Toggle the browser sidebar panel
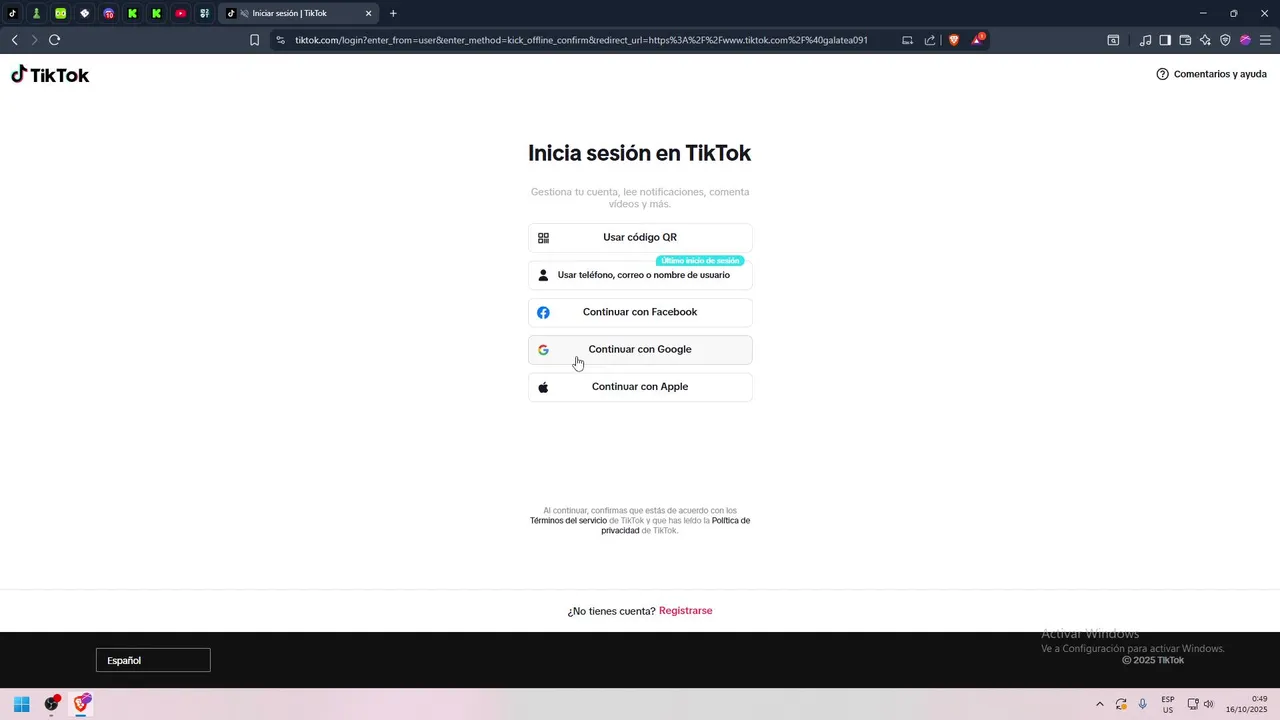This screenshot has height=720, width=1280. click(1165, 40)
